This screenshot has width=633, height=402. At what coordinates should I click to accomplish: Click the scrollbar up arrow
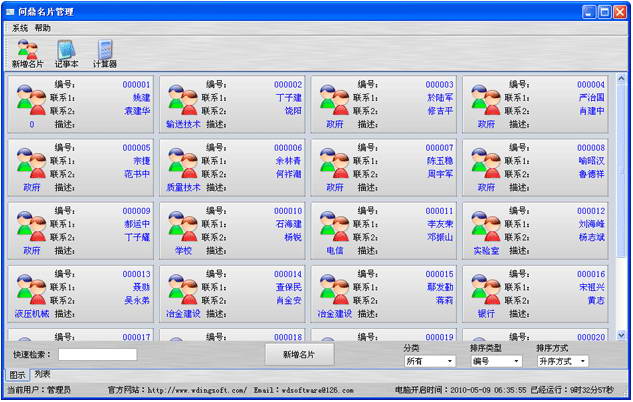coord(621,78)
